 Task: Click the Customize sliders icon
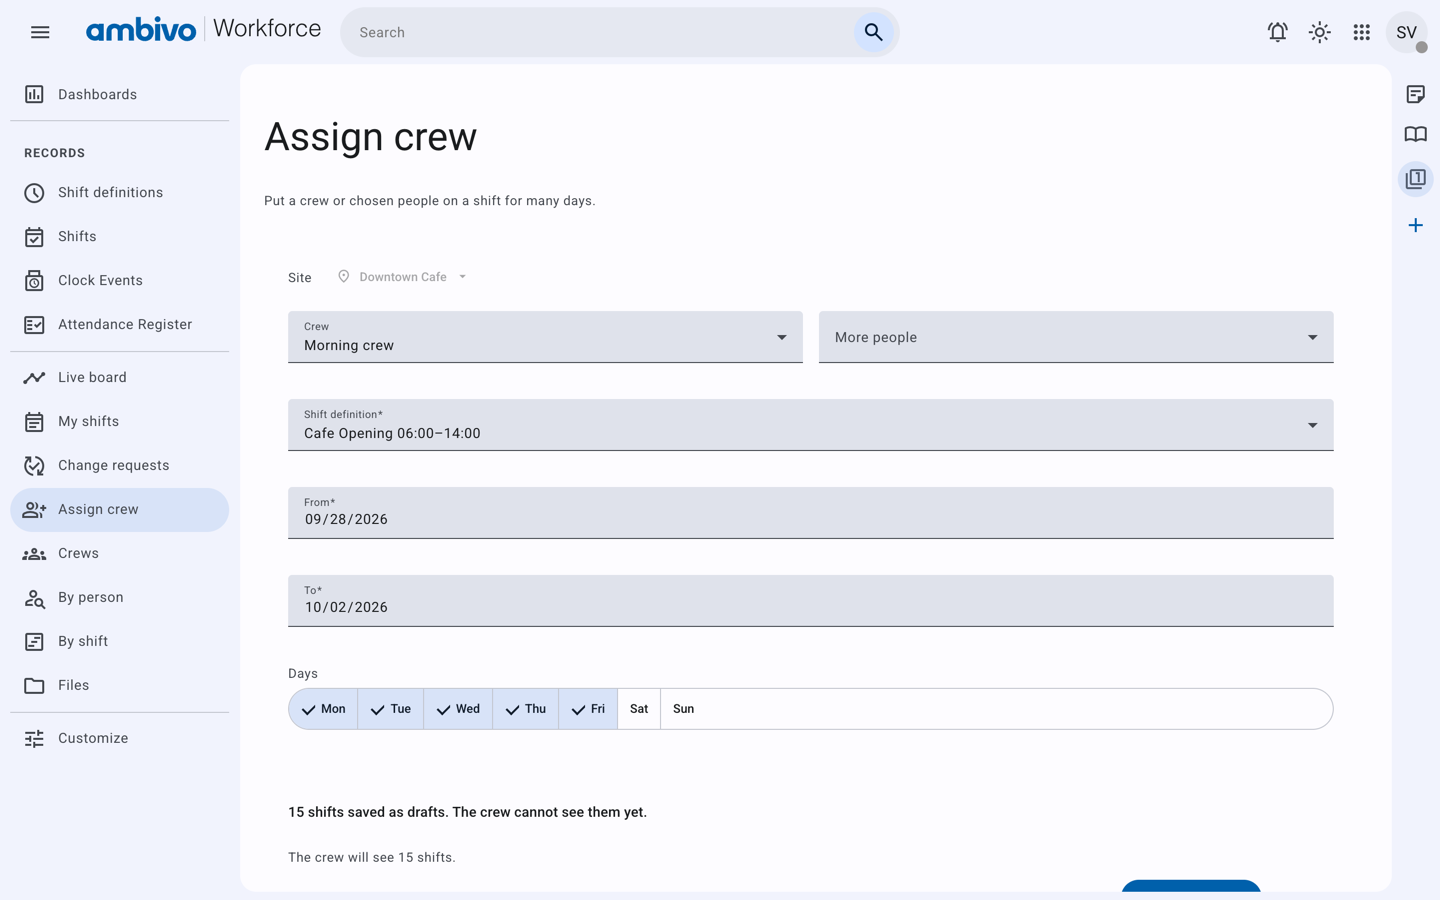(x=34, y=738)
